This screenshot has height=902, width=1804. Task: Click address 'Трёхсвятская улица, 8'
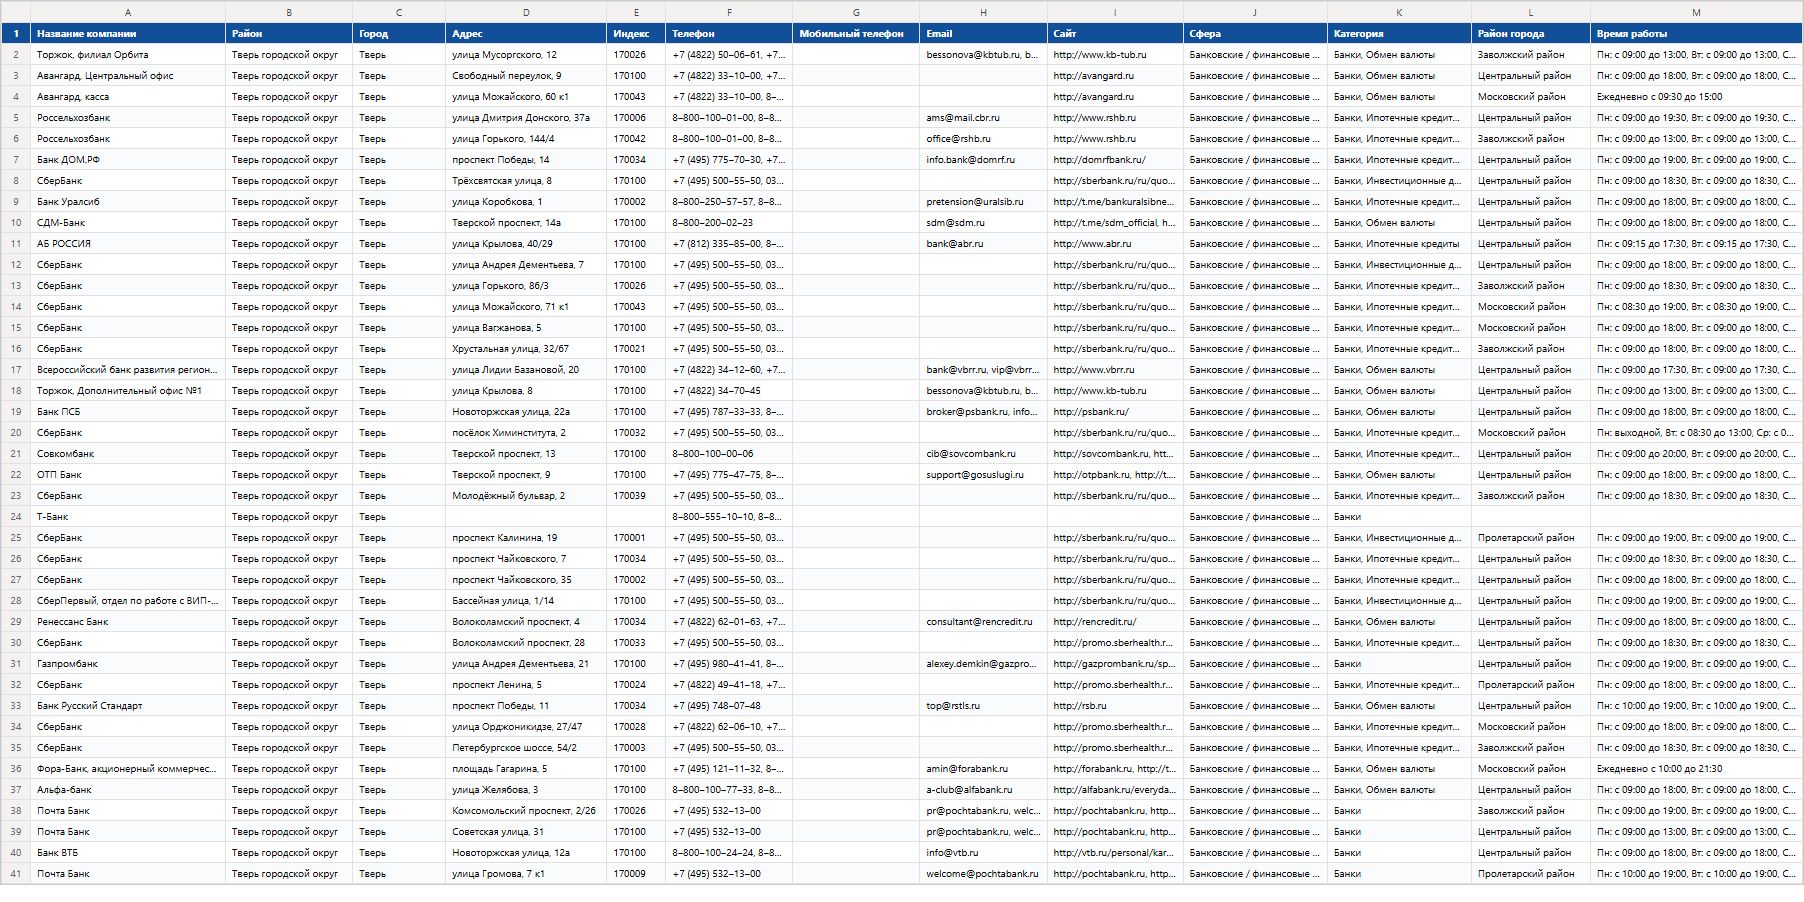pos(526,181)
